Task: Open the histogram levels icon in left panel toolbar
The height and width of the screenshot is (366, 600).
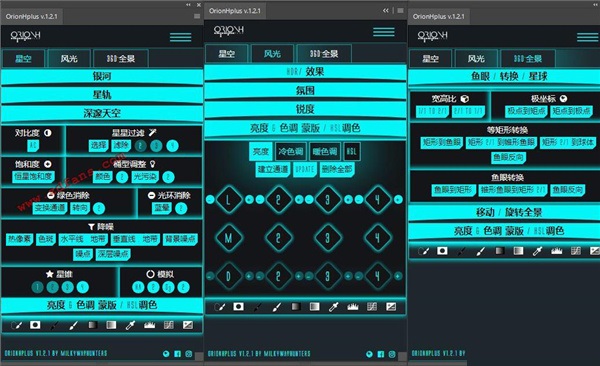Action: pos(150,325)
